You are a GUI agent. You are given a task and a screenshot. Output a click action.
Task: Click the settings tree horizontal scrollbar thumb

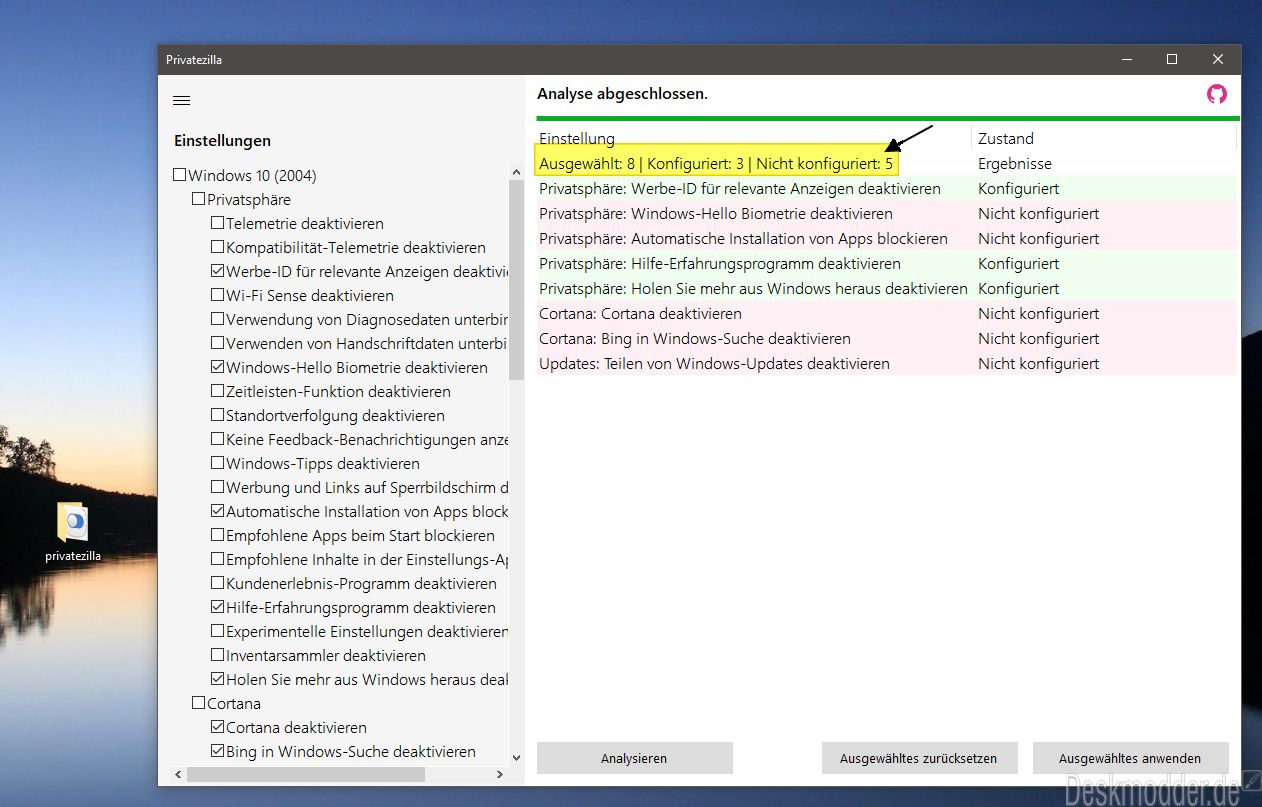point(305,774)
